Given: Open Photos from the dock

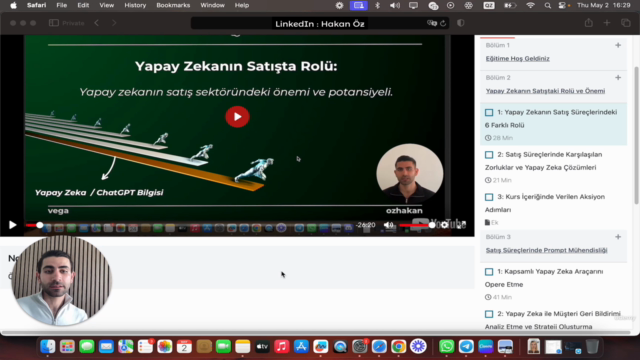Looking at the screenshot, I should pyautogui.click(x=165, y=347).
